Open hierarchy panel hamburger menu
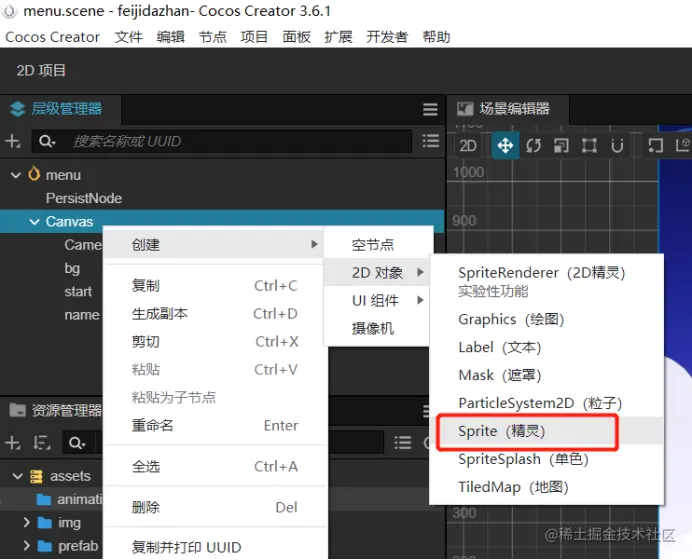 [430, 109]
